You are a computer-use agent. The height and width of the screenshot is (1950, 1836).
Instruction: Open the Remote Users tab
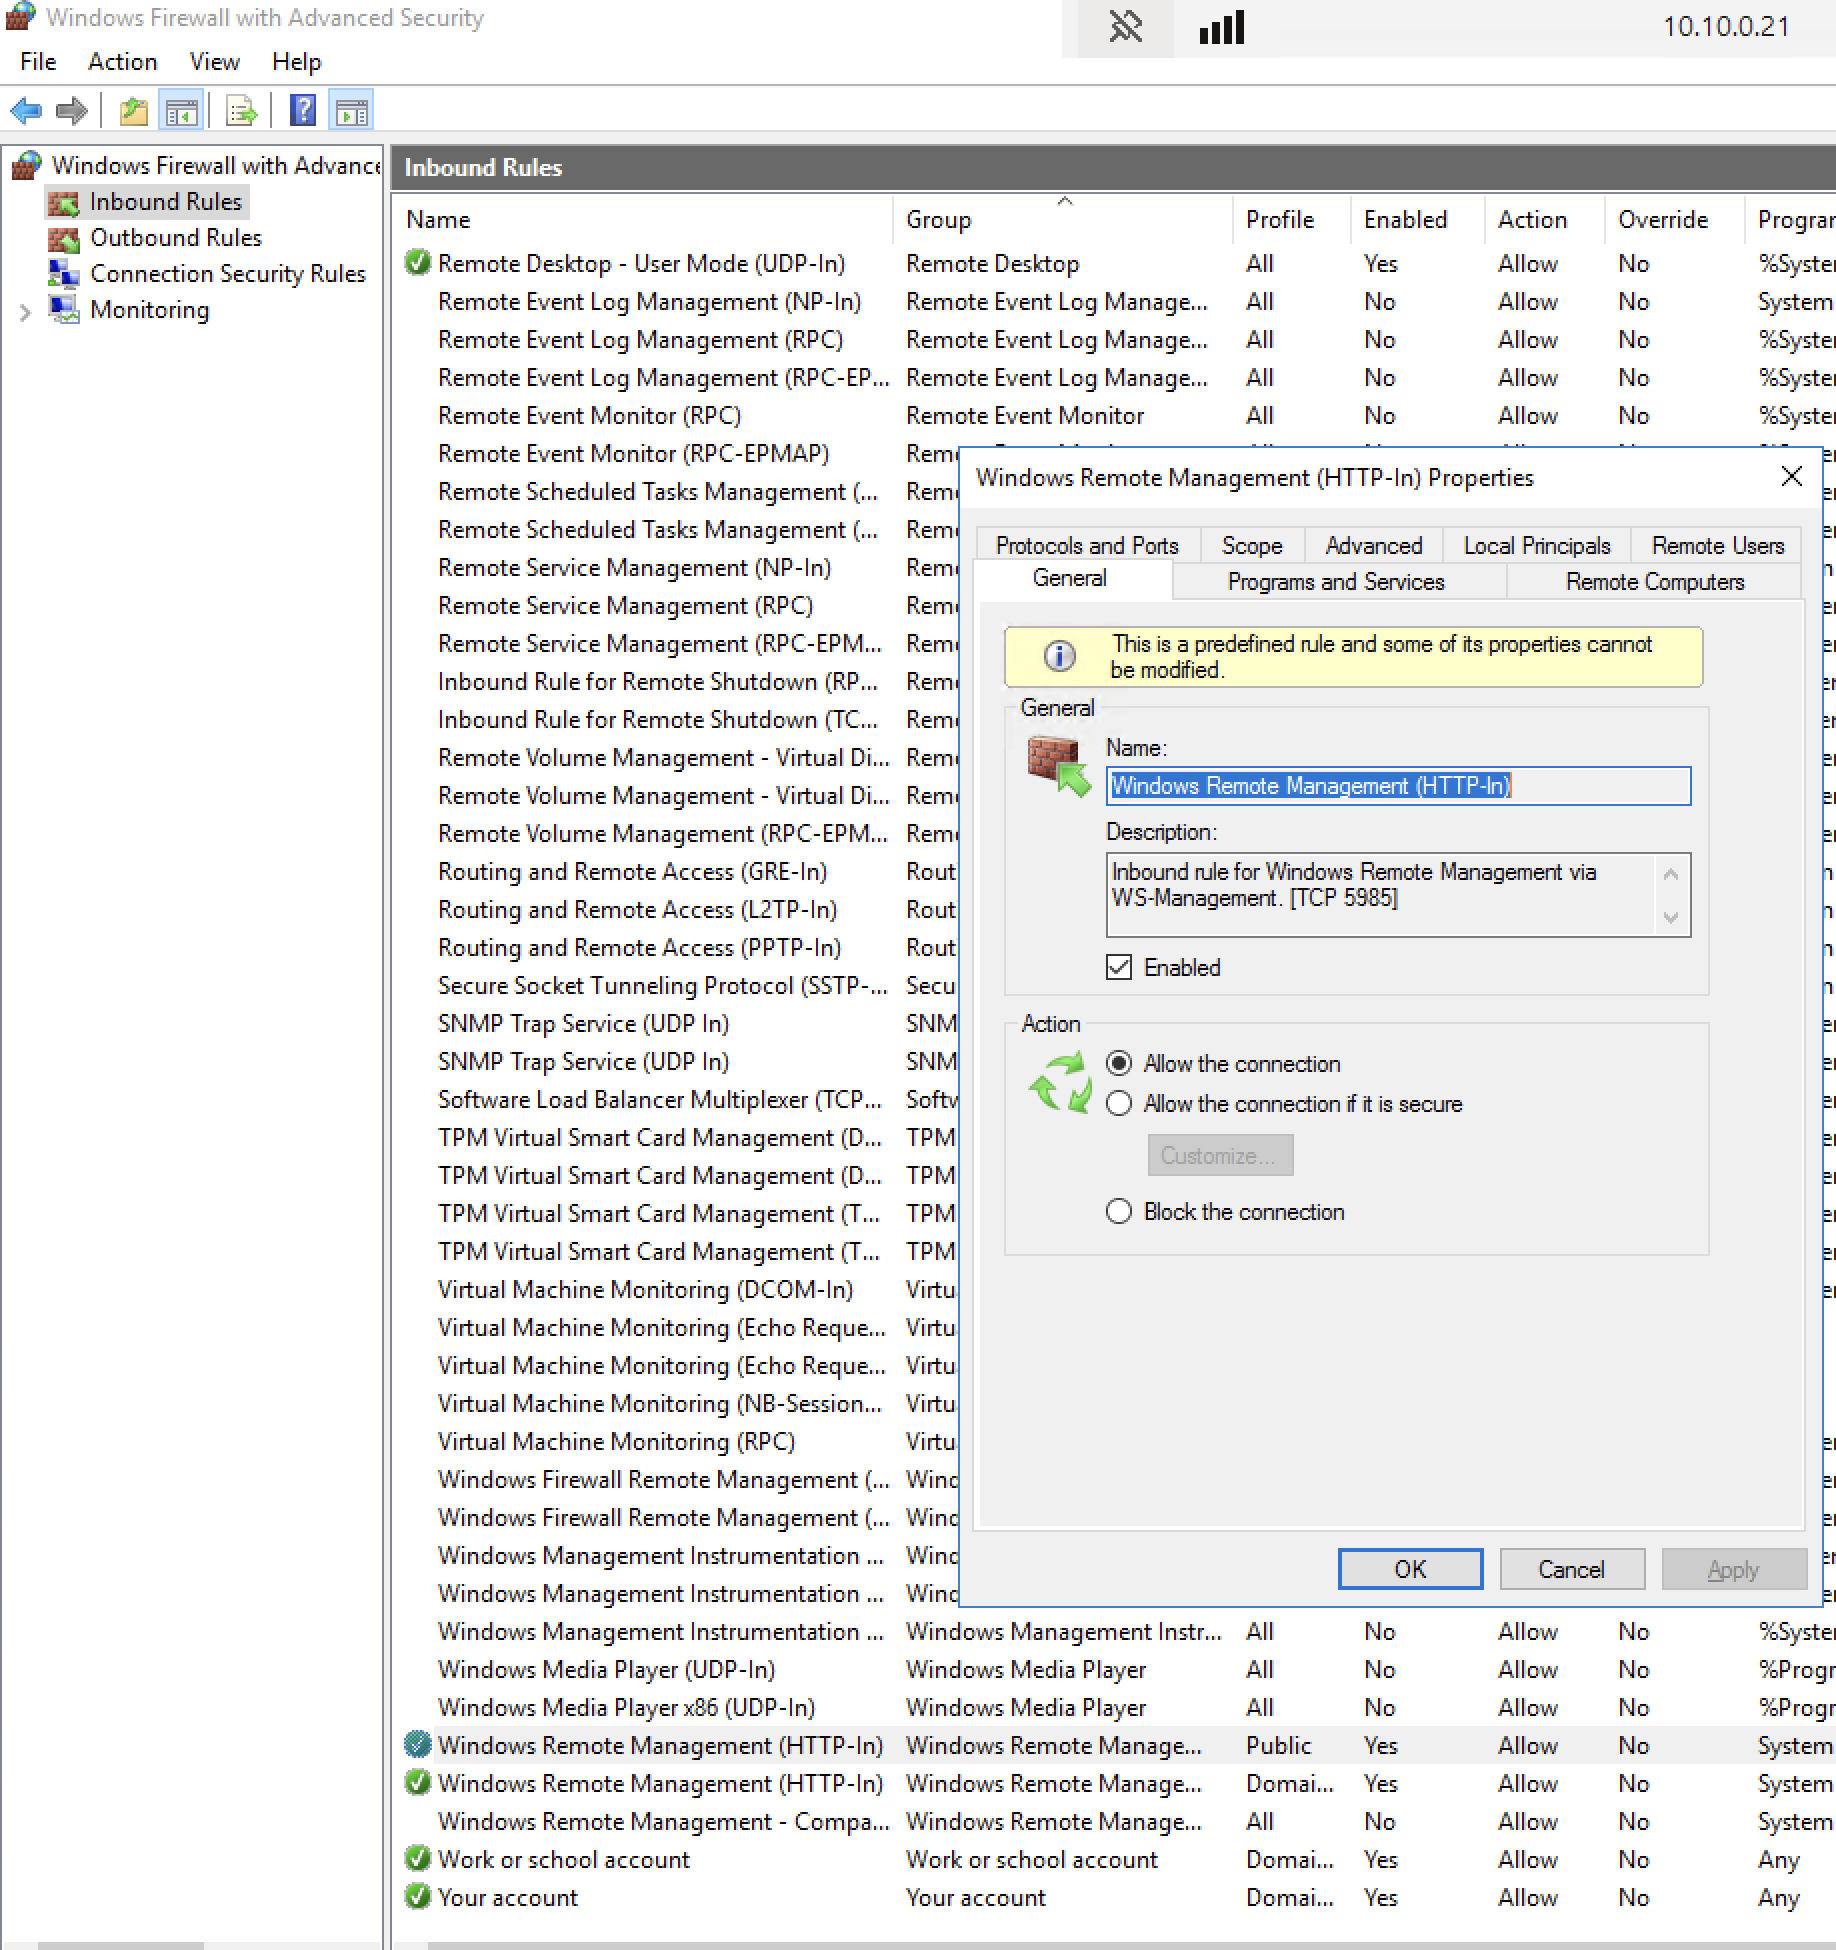pos(1717,545)
